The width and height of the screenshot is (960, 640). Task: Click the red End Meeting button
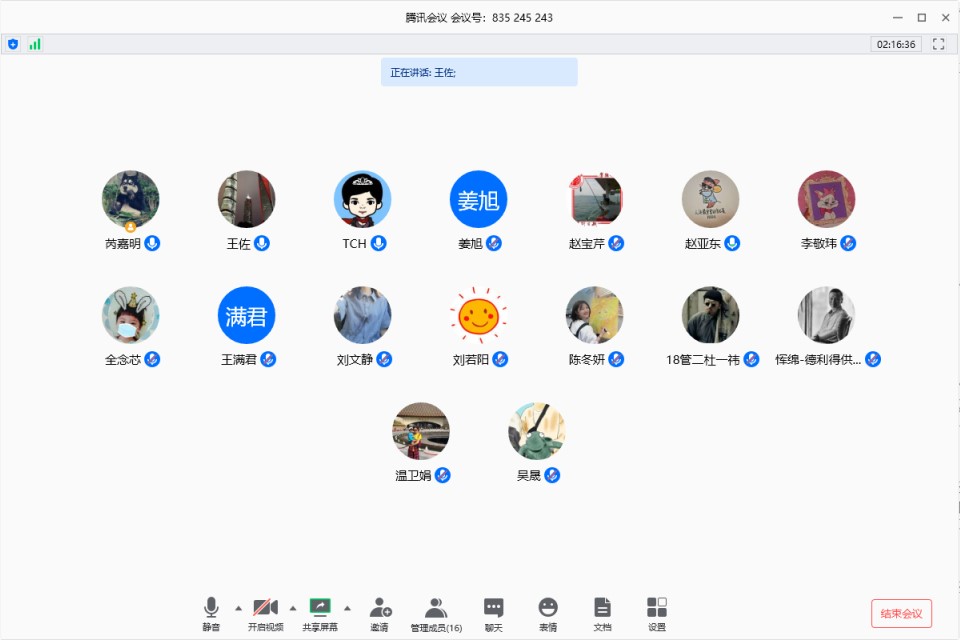(x=901, y=613)
